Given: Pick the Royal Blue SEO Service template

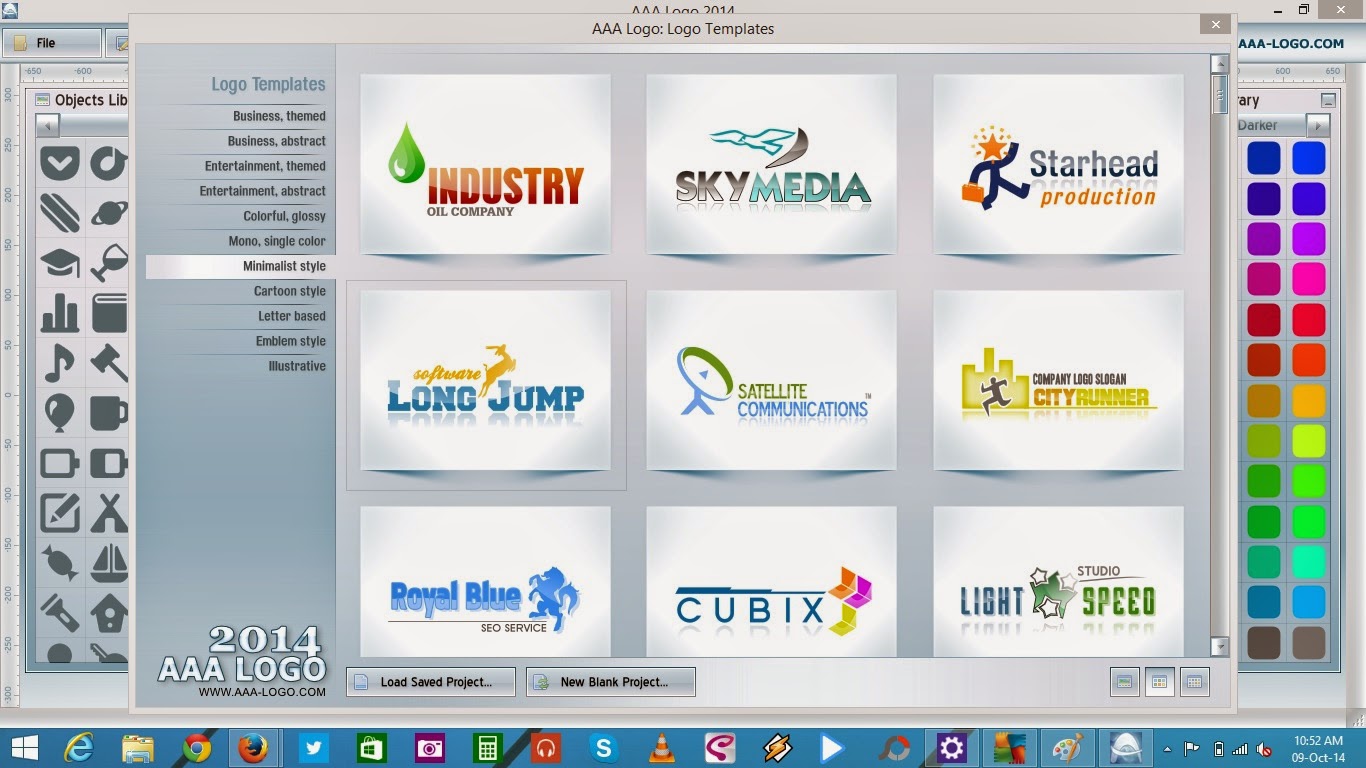Looking at the screenshot, I should click(485, 581).
